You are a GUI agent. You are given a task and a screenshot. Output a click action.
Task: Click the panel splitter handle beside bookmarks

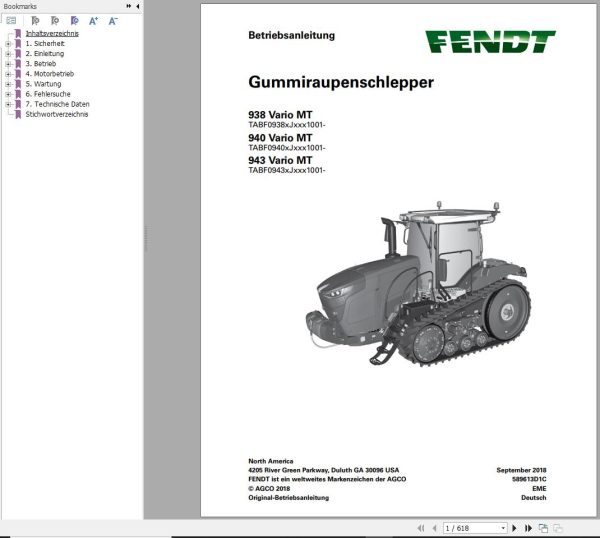pos(145,238)
